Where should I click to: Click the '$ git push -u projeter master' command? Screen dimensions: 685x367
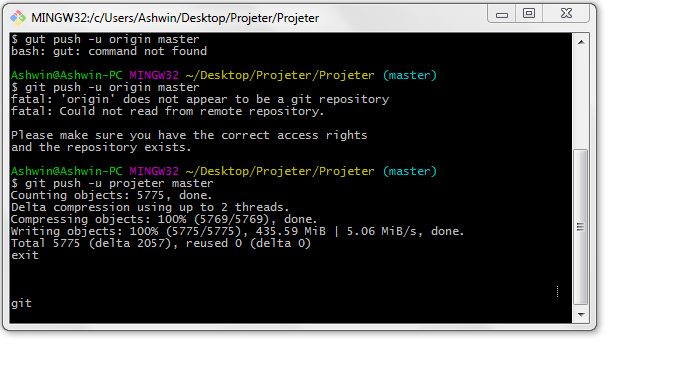pyautogui.click(x=112, y=184)
